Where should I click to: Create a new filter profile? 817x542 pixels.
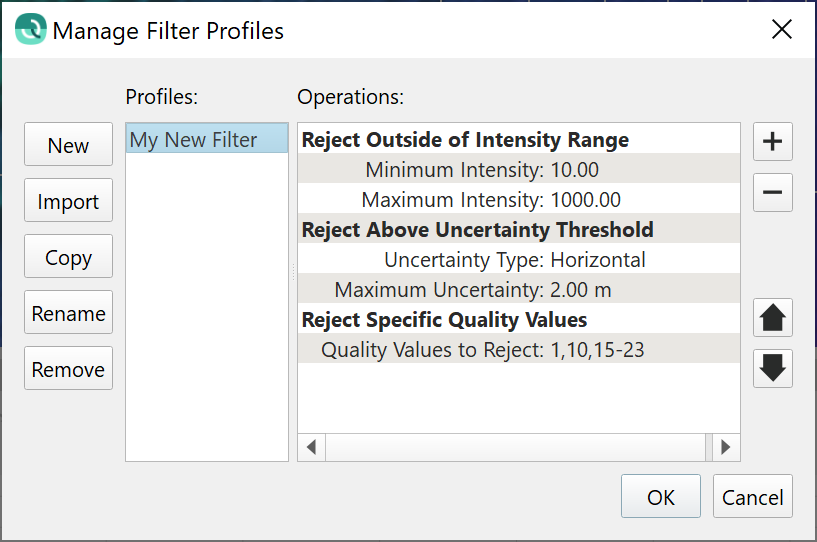[x=68, y=146]
